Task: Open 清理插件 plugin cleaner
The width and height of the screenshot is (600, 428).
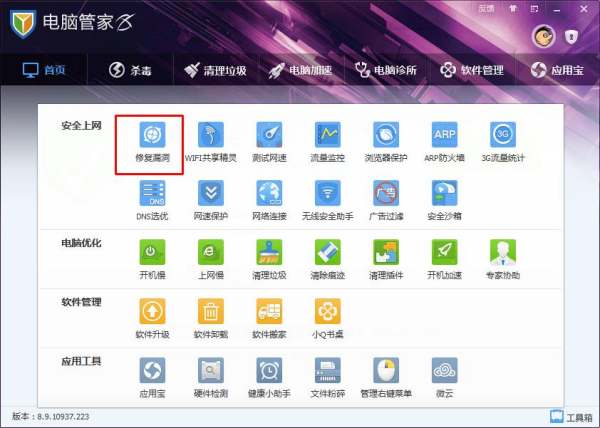Action: tap(386, 260)
